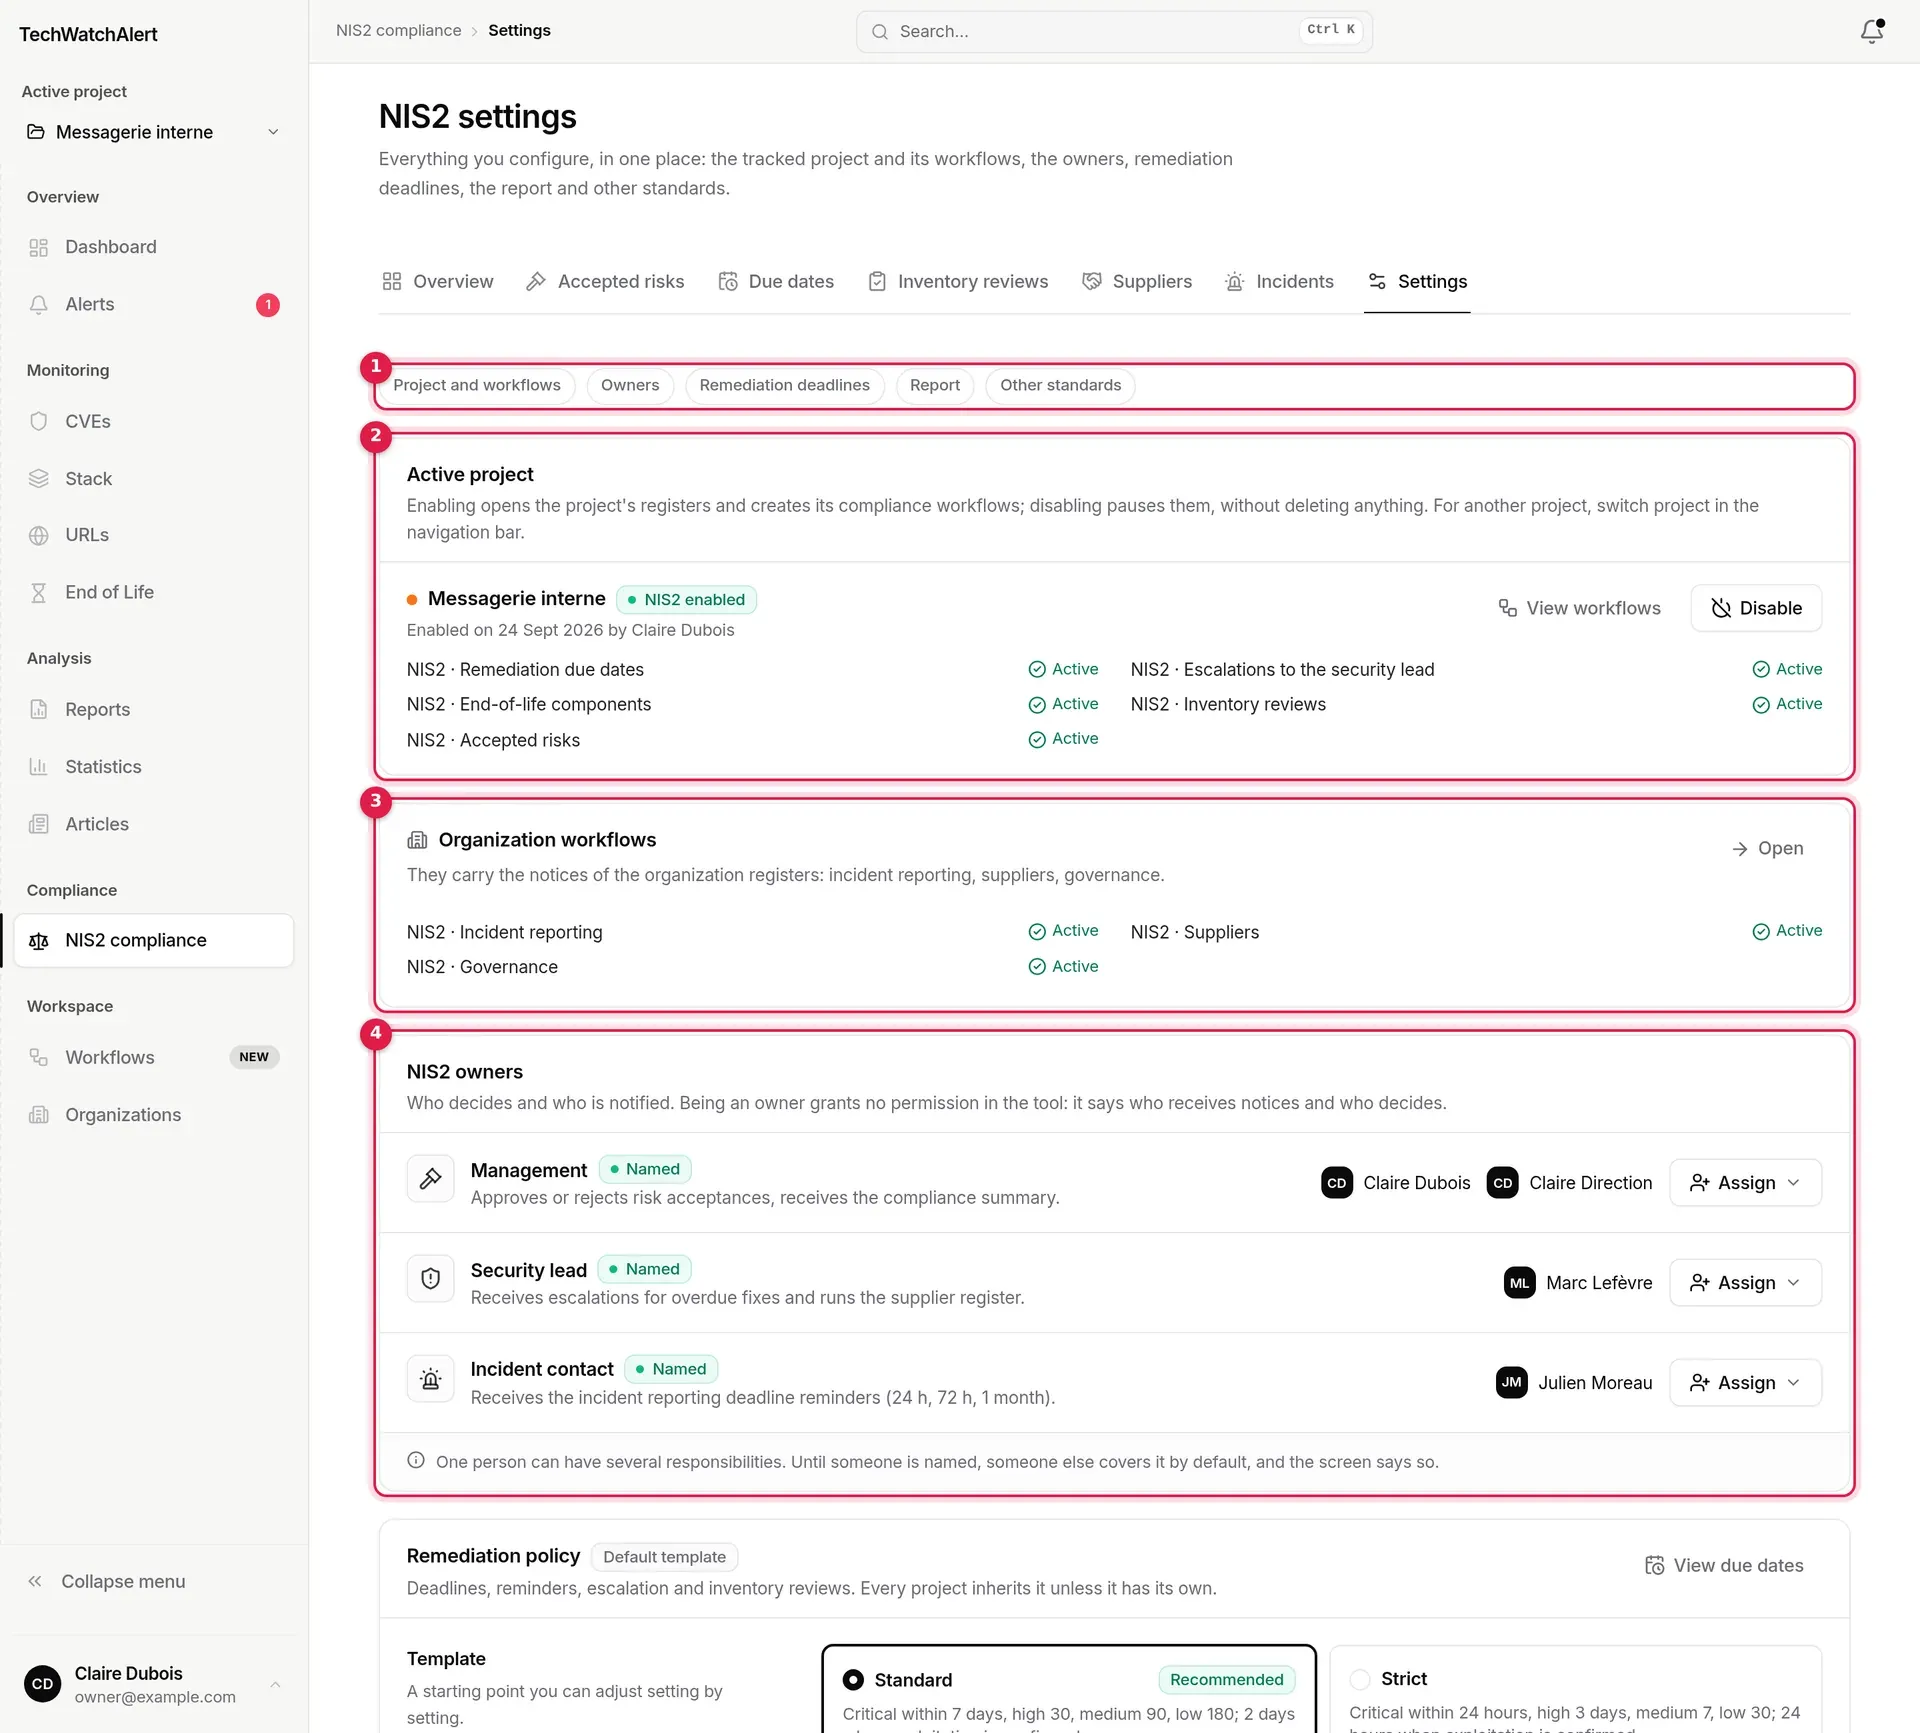Open Assign dropdown for Incident contact

pyautogui.click(x=1745, y=1382)
